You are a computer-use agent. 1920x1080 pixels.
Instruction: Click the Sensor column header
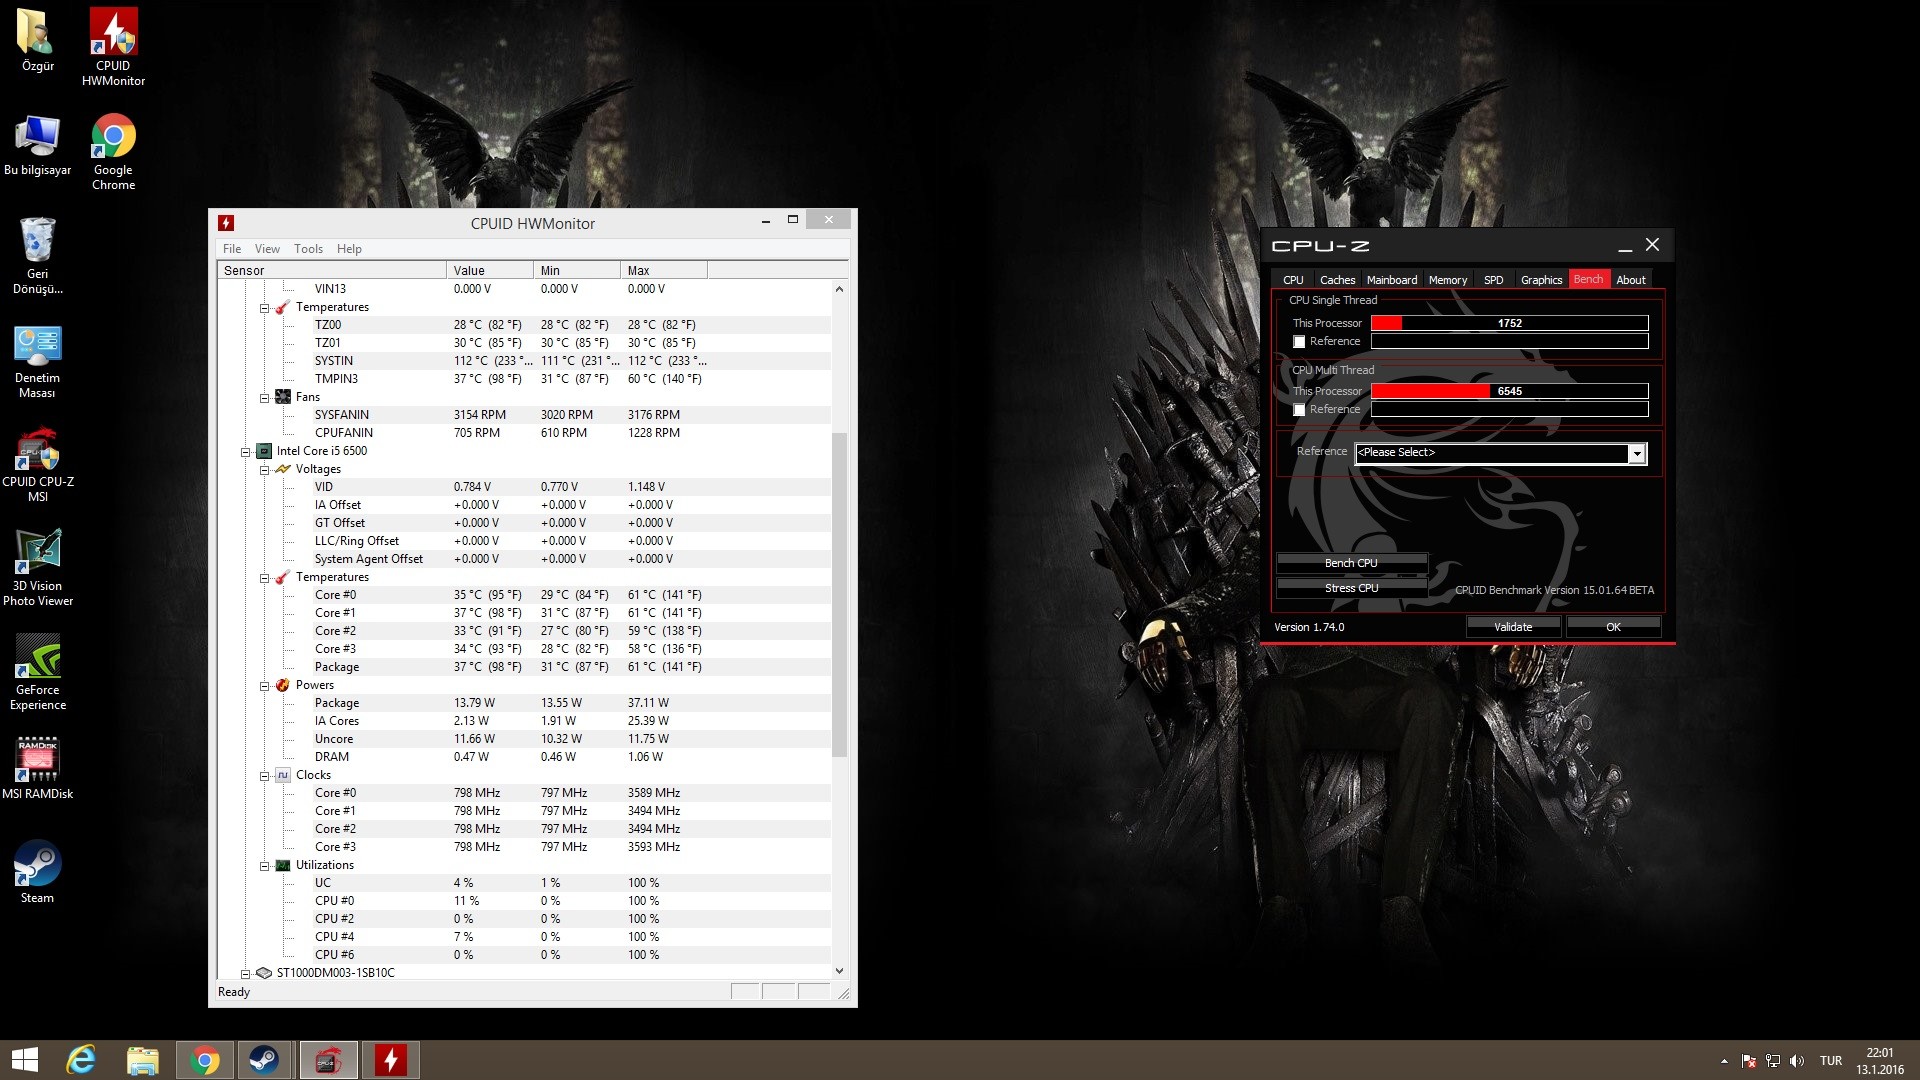click(x=332, y=270)
